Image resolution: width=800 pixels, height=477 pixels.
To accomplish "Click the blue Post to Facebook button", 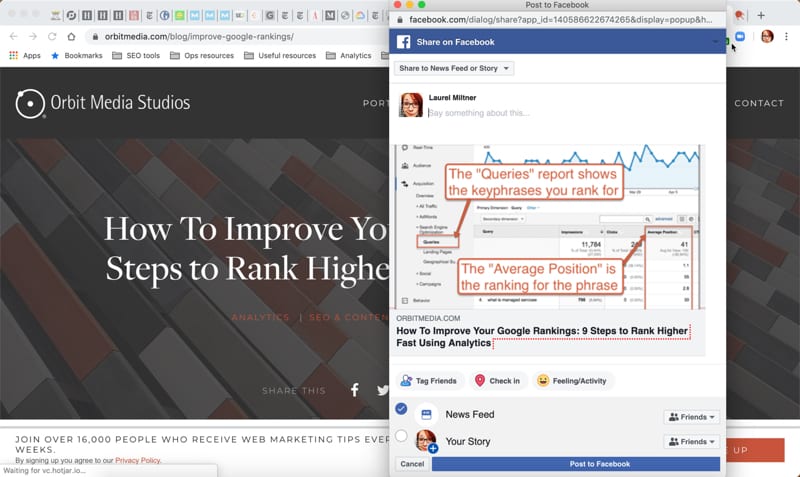I will [x=576, y=464].
